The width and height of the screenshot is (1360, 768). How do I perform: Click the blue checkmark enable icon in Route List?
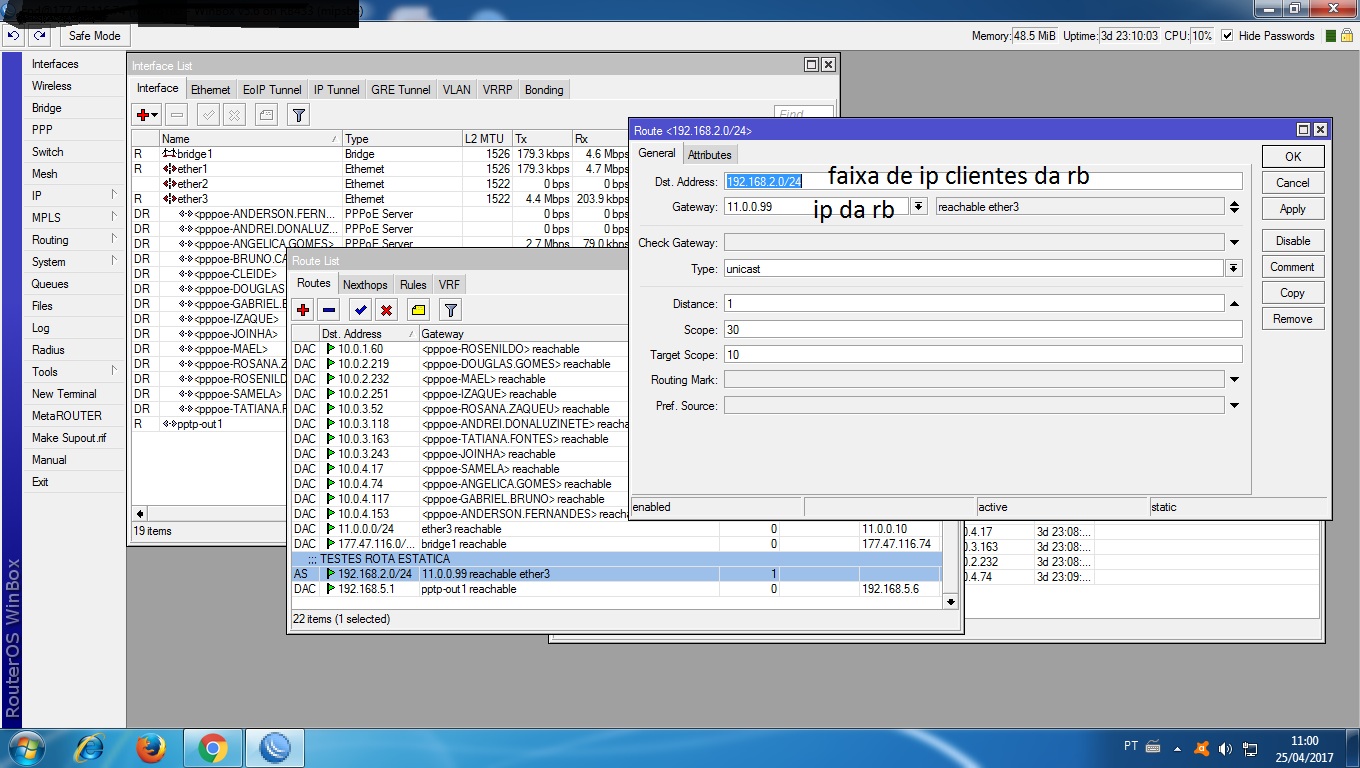(361, 310)
